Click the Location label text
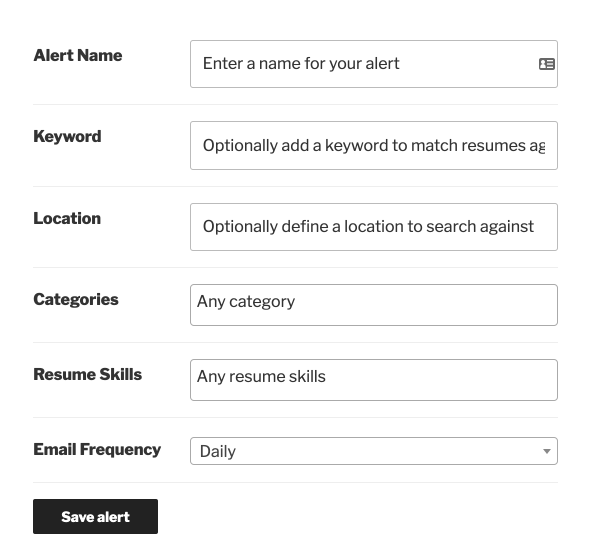The width and height of the screenshot is (610, 555). [67, 218]
